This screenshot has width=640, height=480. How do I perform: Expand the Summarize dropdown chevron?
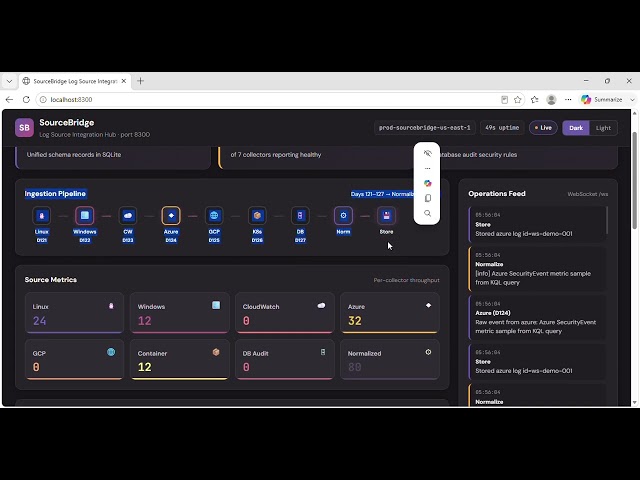tap(632, 100)
